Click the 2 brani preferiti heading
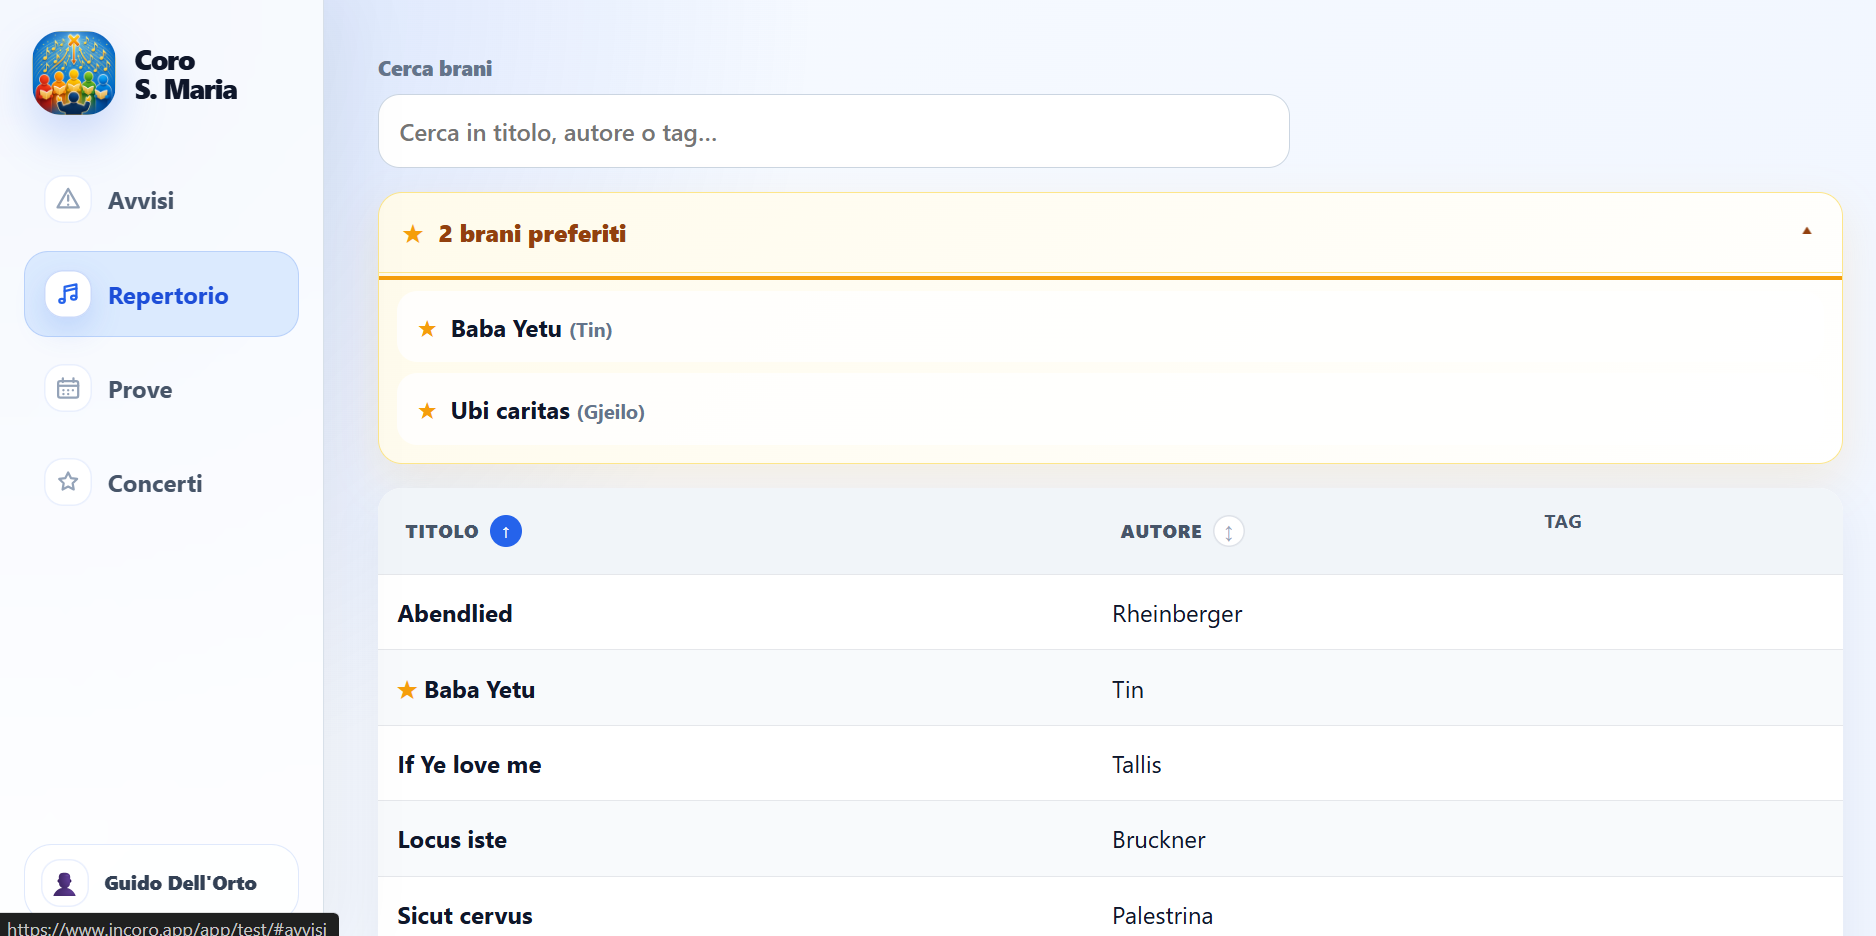The height and width of the screenshot is (936, 1876). pos(532,234)
